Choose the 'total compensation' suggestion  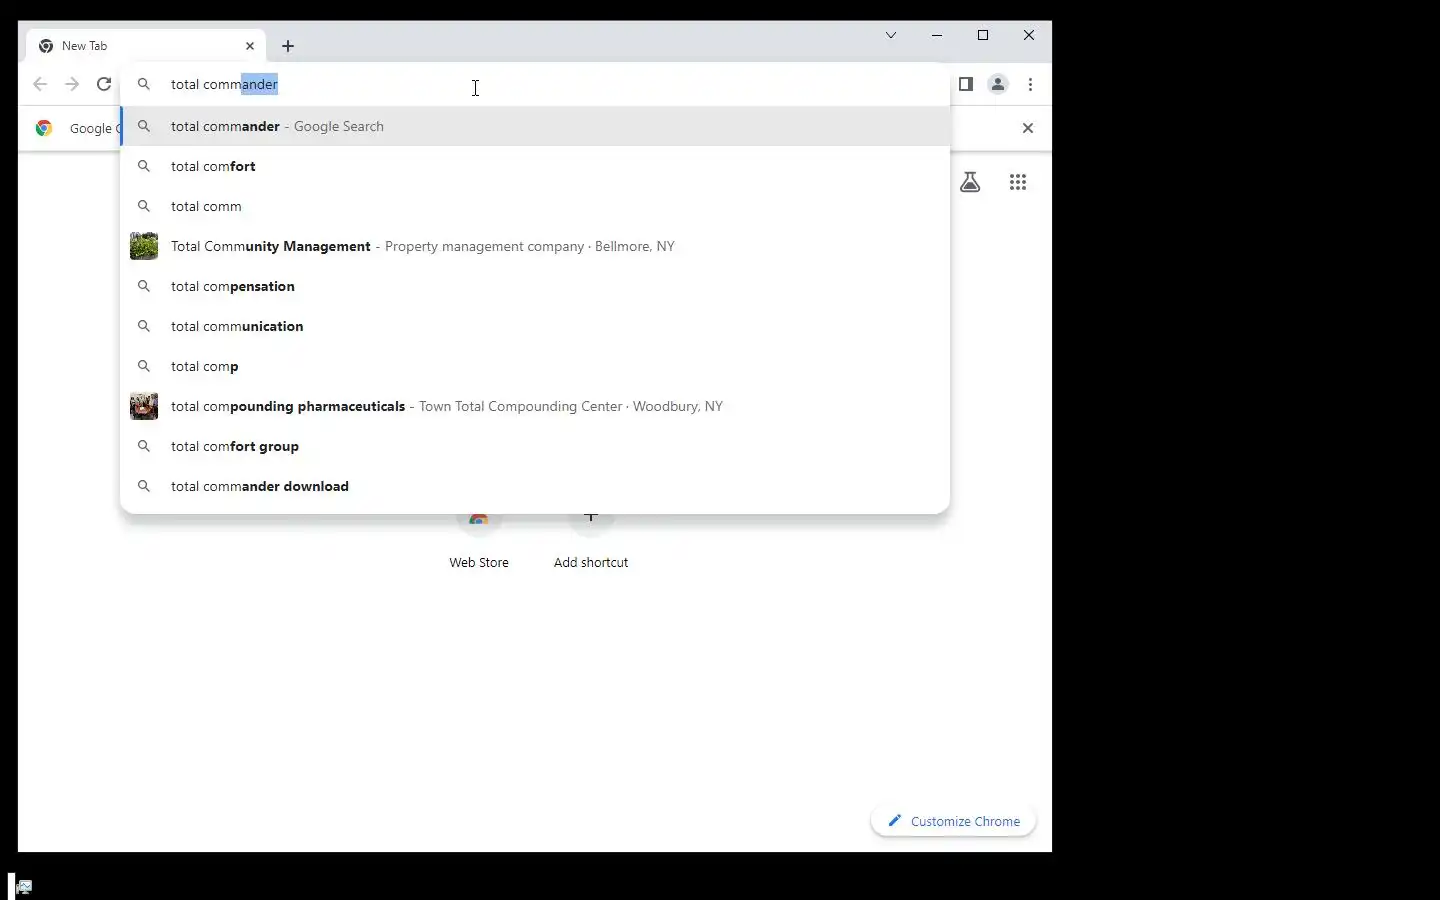(x=535, y=286)
